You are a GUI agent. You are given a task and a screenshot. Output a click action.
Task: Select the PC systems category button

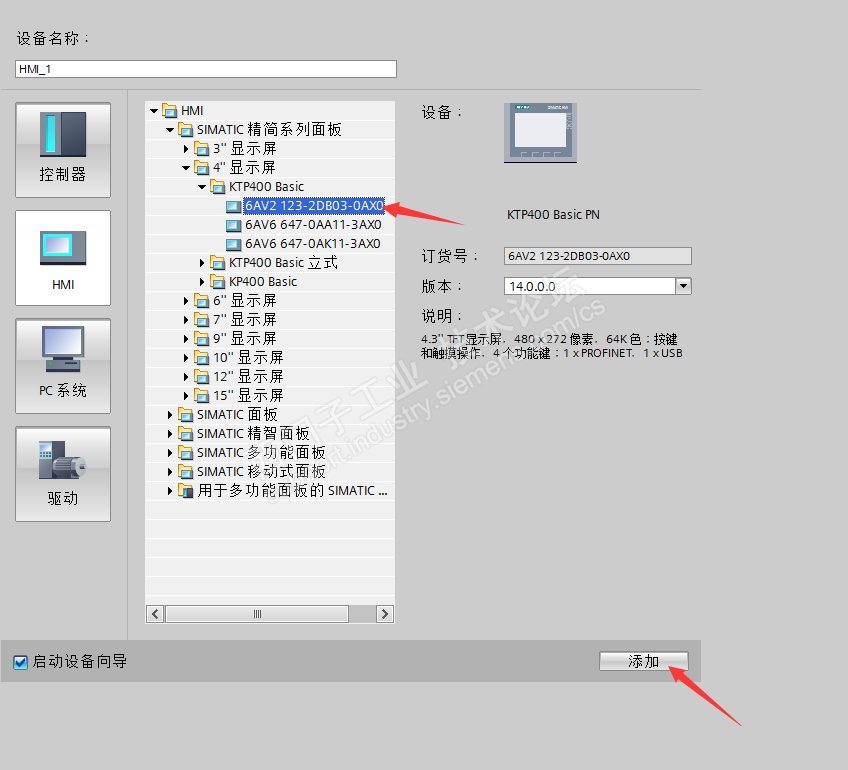point(63,366)
